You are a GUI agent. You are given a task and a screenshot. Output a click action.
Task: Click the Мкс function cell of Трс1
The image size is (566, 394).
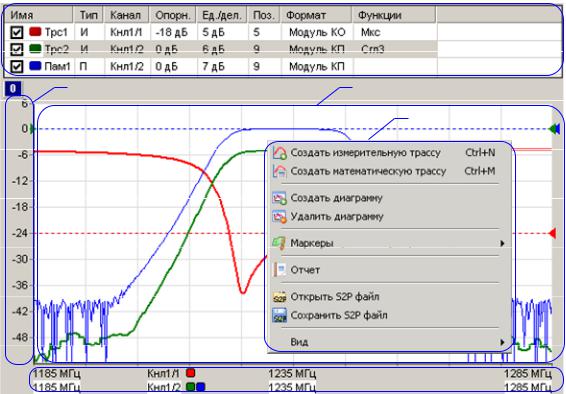click(x=370, y=32)
